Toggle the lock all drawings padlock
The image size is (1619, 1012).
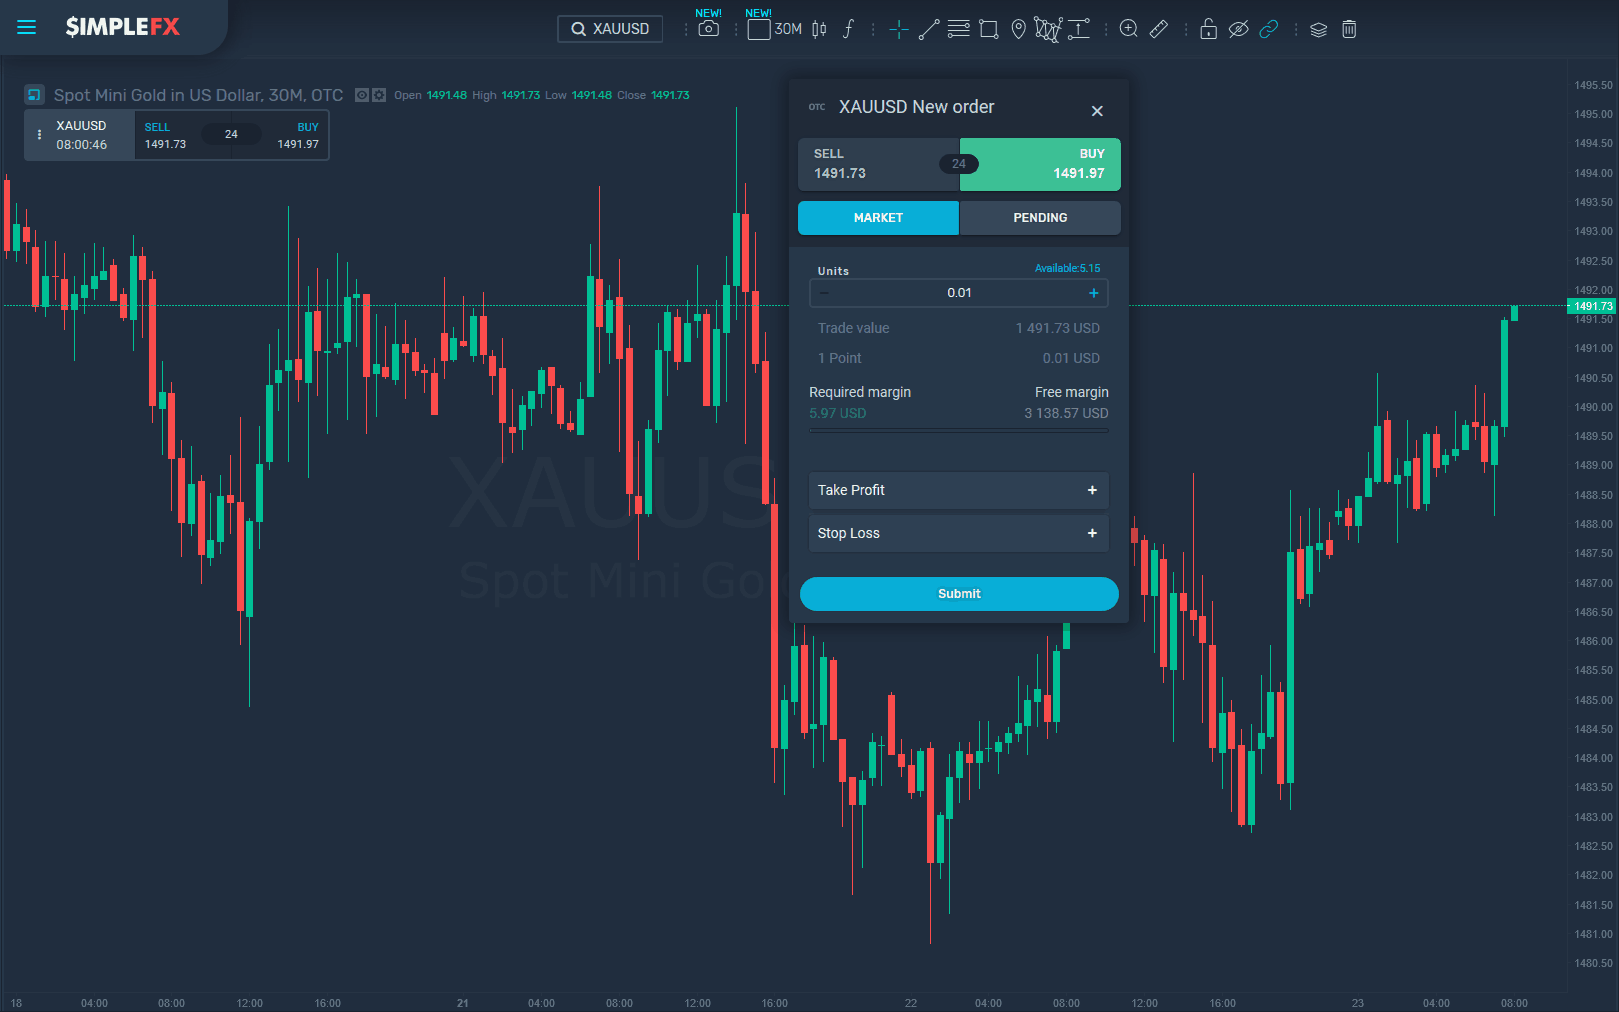point(1208,29)
